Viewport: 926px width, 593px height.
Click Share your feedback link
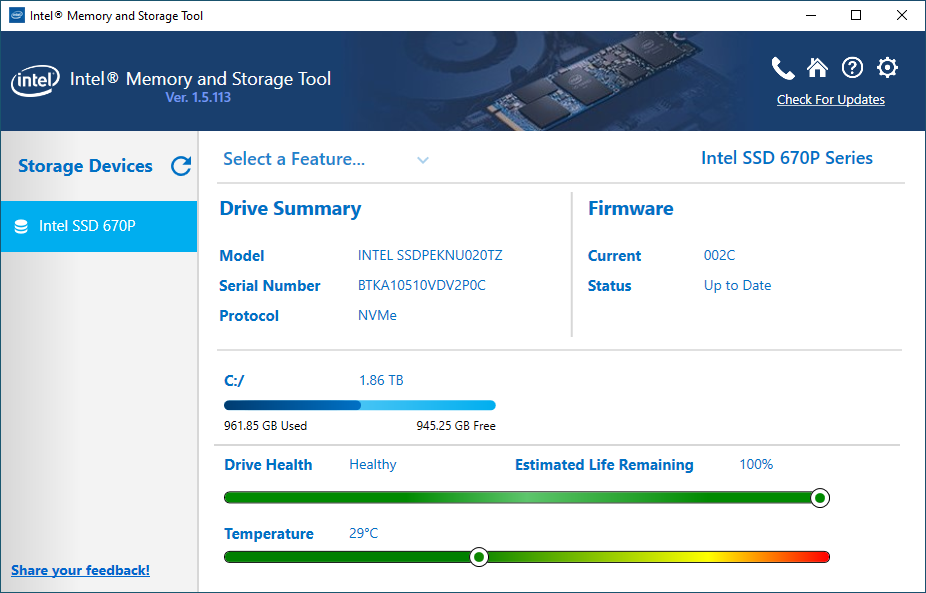coord(79,570)
